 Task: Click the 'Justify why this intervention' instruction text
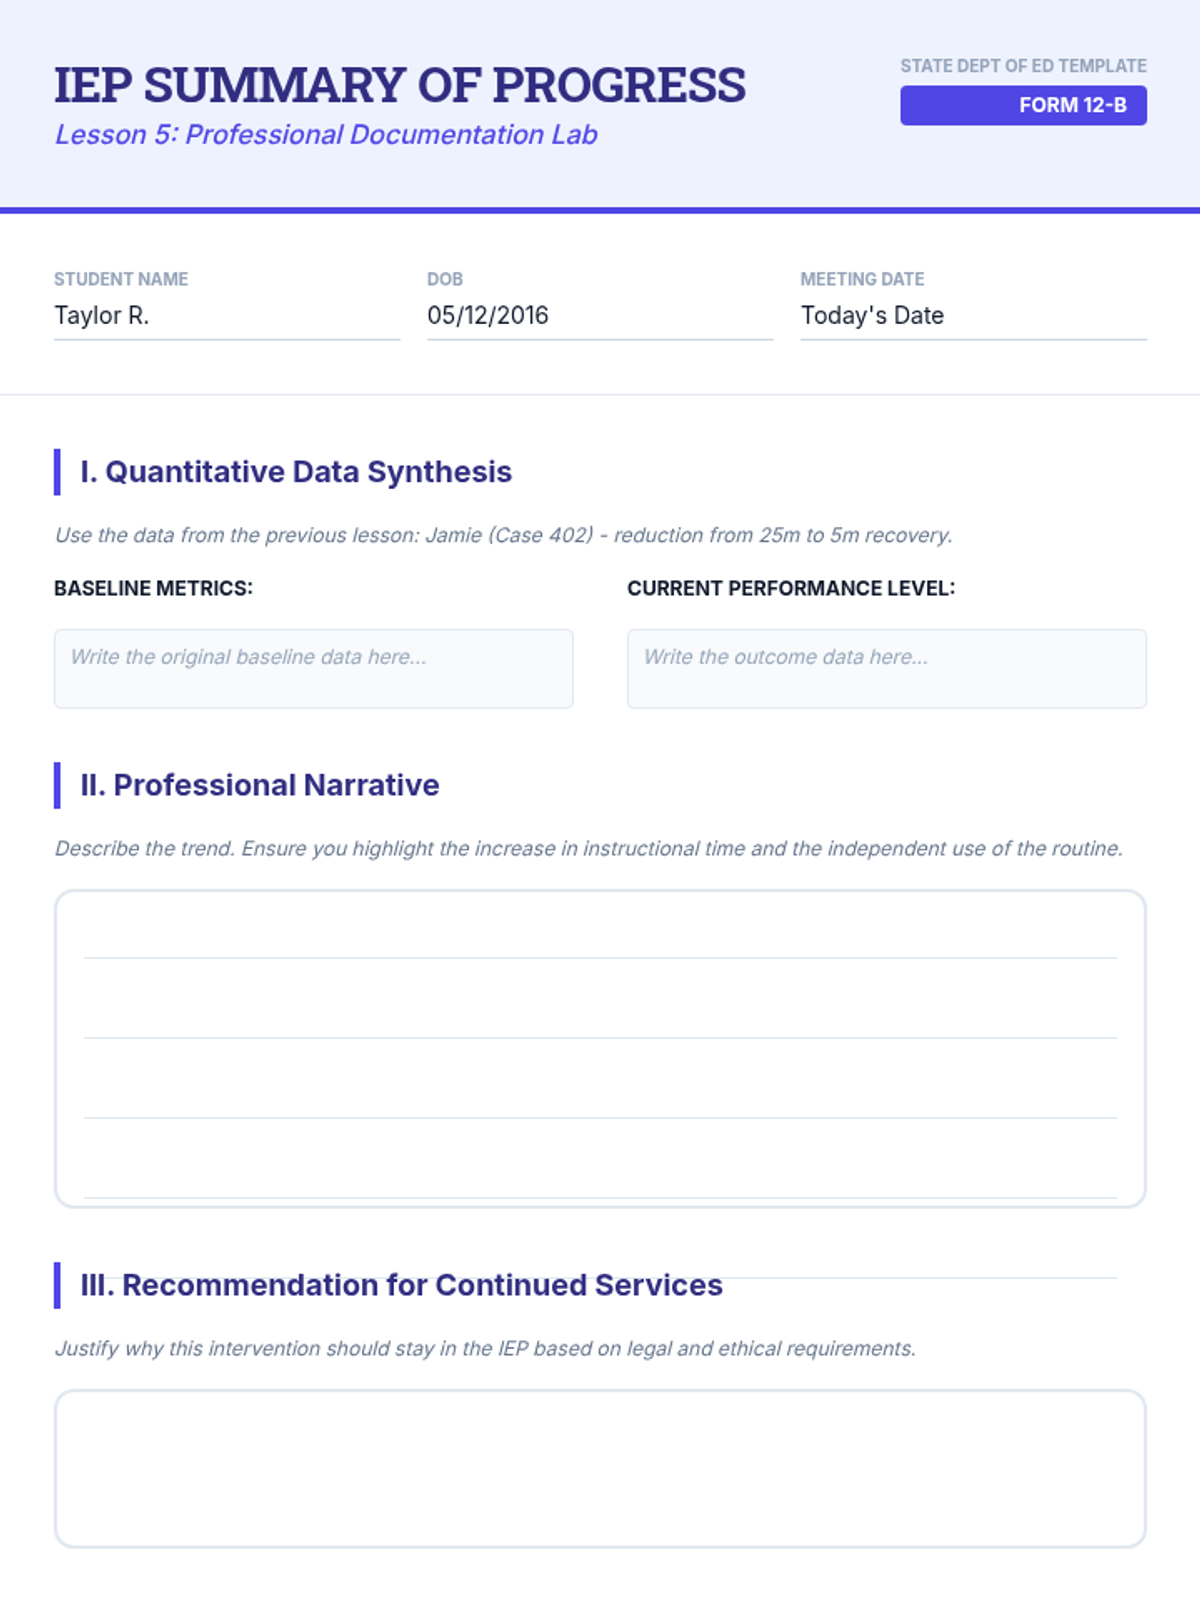(x=485, y=1348)
